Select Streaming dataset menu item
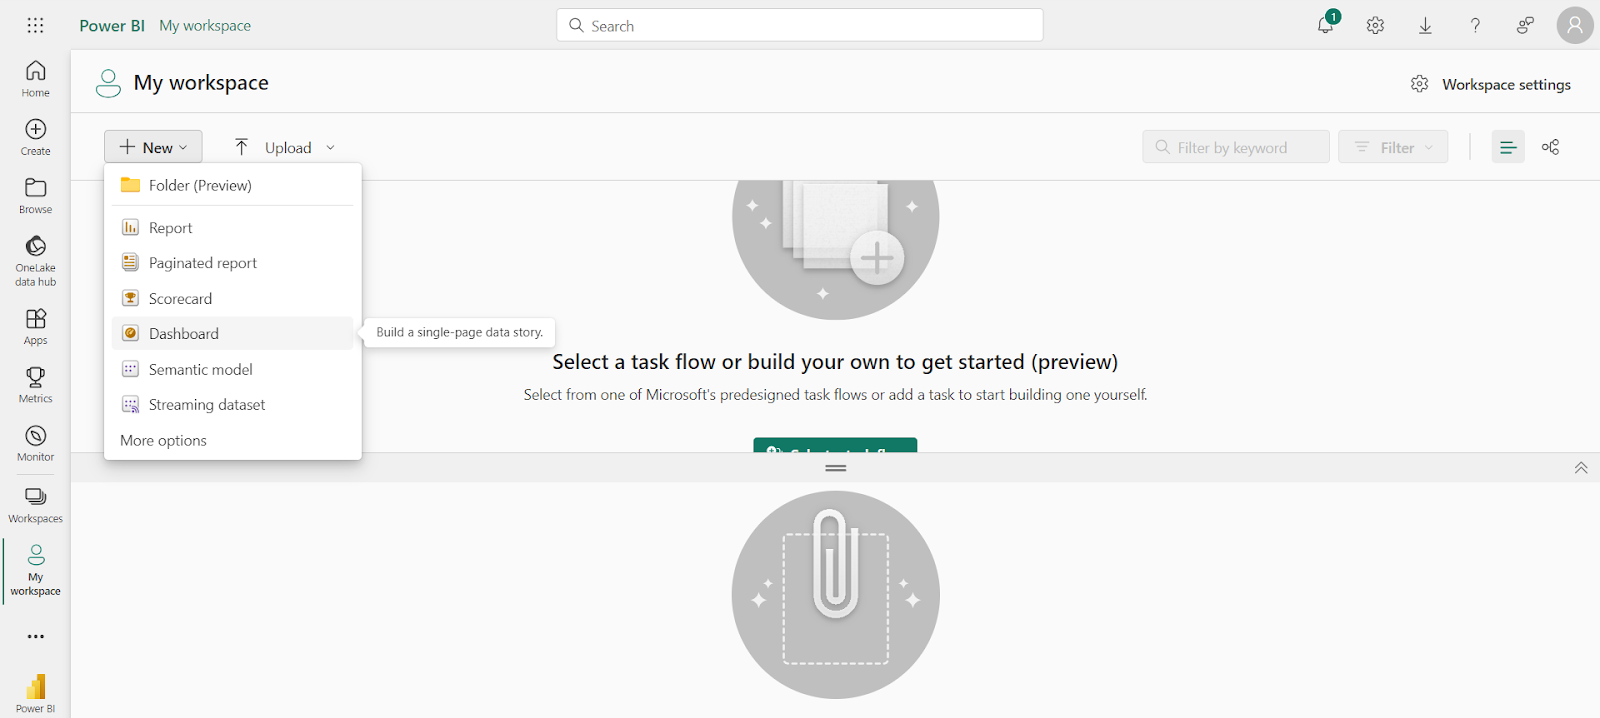Screen dimensions: 1600x718 (x=233, y=404)
